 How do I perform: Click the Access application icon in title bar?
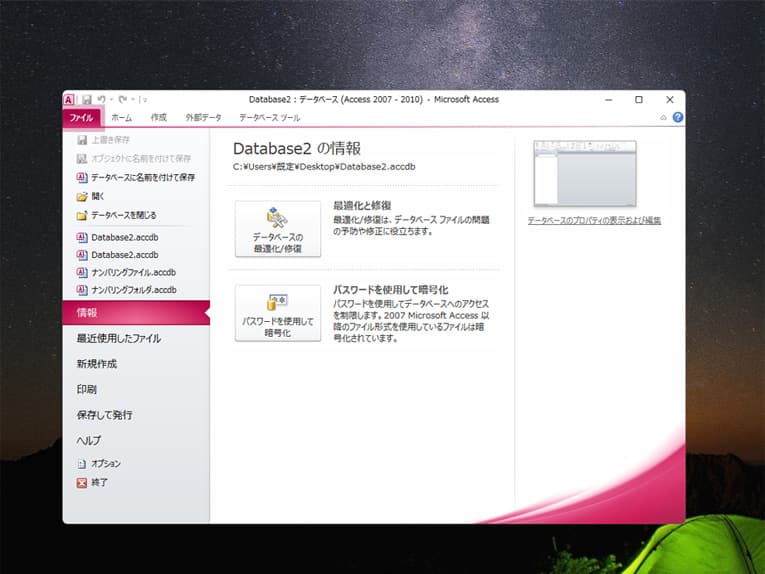[x=69, y=99]
